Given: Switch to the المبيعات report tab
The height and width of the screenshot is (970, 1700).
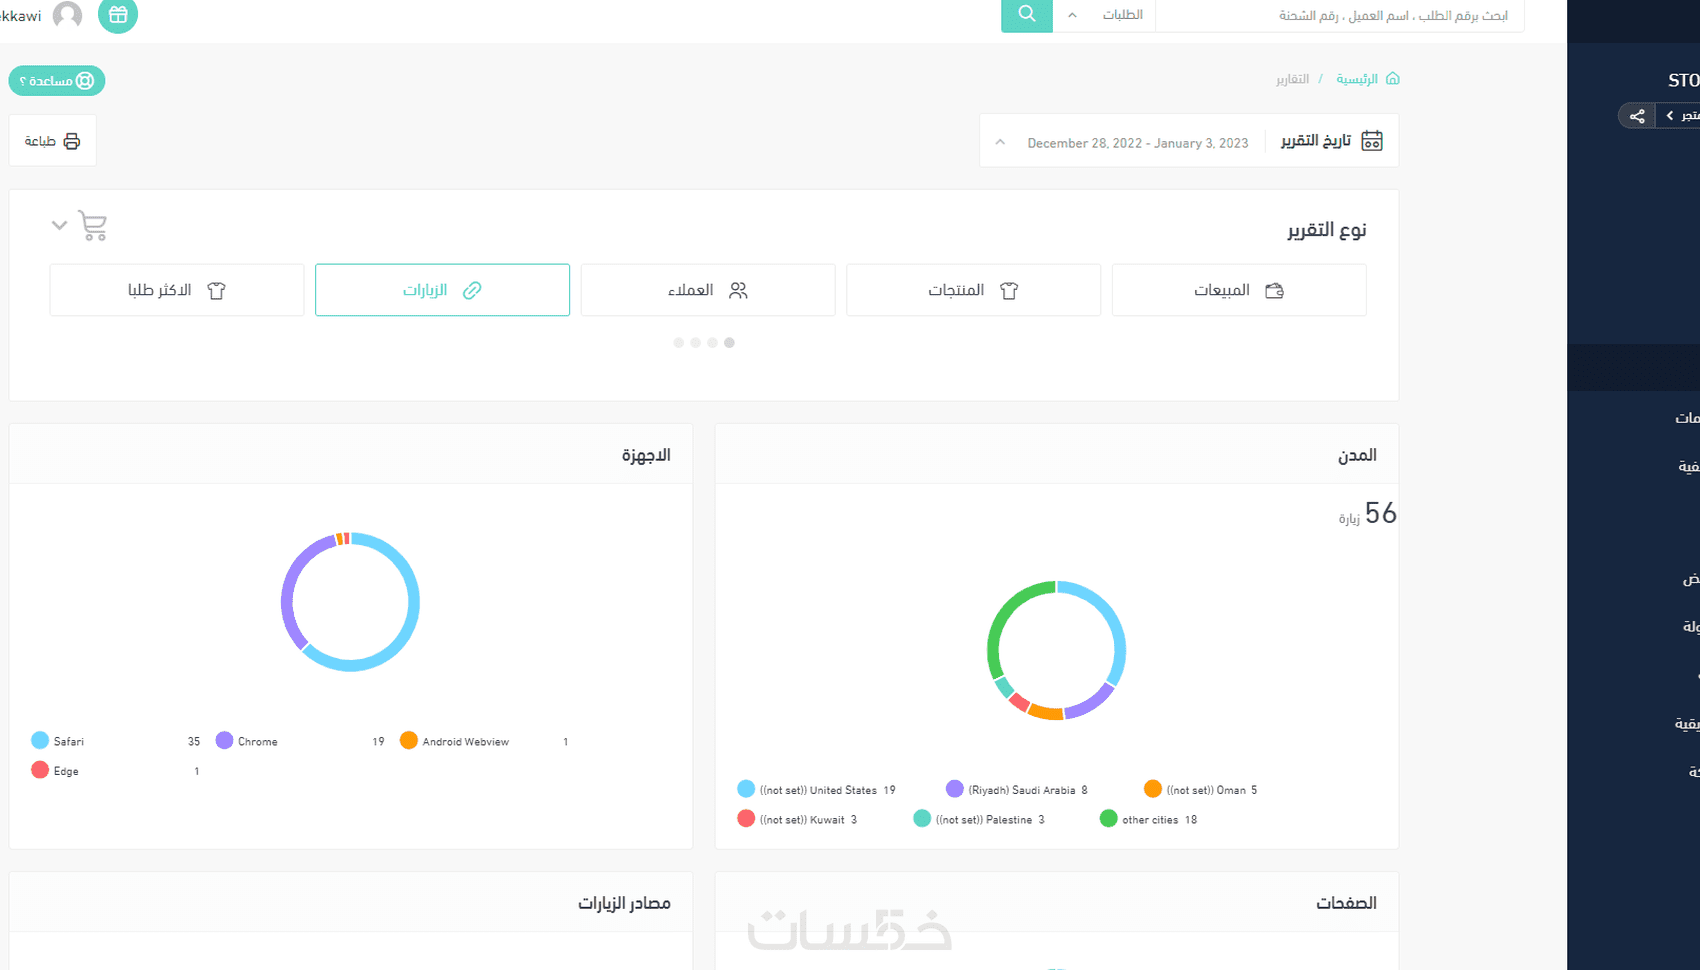Looking at the screenshot, I should [x=1239, y=290].
